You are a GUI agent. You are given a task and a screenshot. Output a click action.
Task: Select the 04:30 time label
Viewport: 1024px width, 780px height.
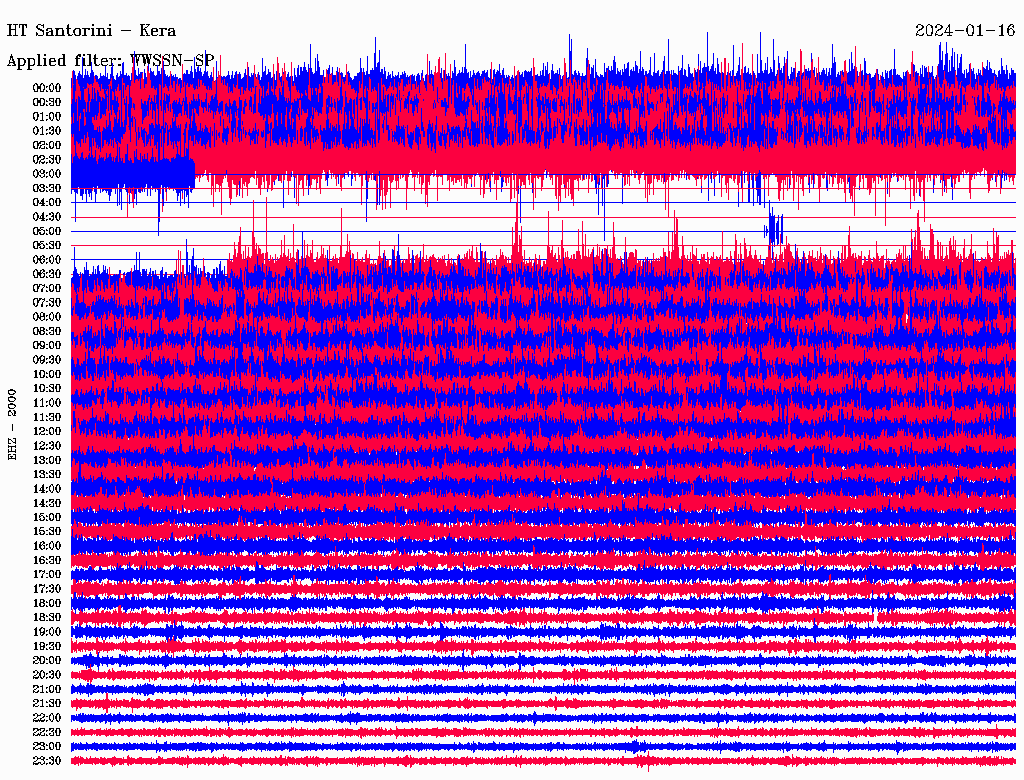point(47,217)
